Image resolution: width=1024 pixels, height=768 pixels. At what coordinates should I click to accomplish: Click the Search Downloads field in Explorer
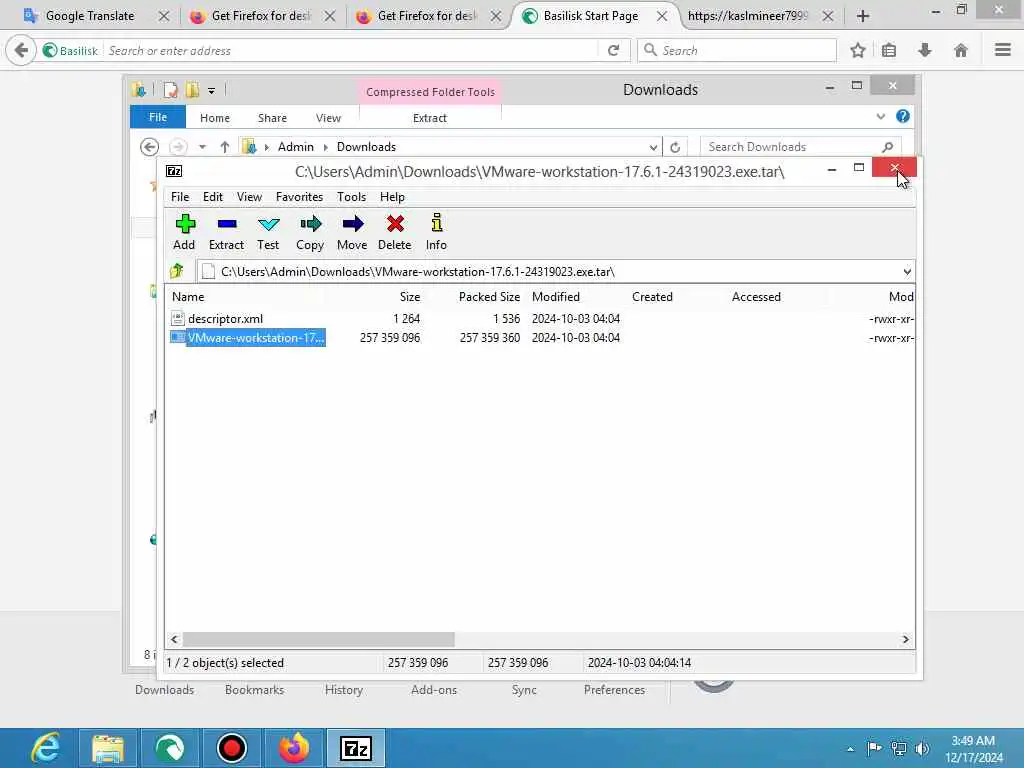pos(801,147)
